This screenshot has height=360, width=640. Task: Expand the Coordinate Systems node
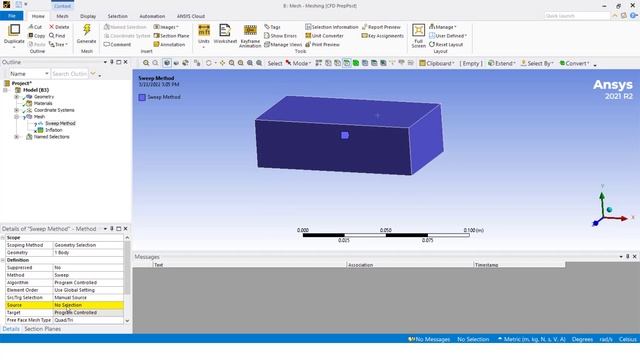click(x=17, y=110)
